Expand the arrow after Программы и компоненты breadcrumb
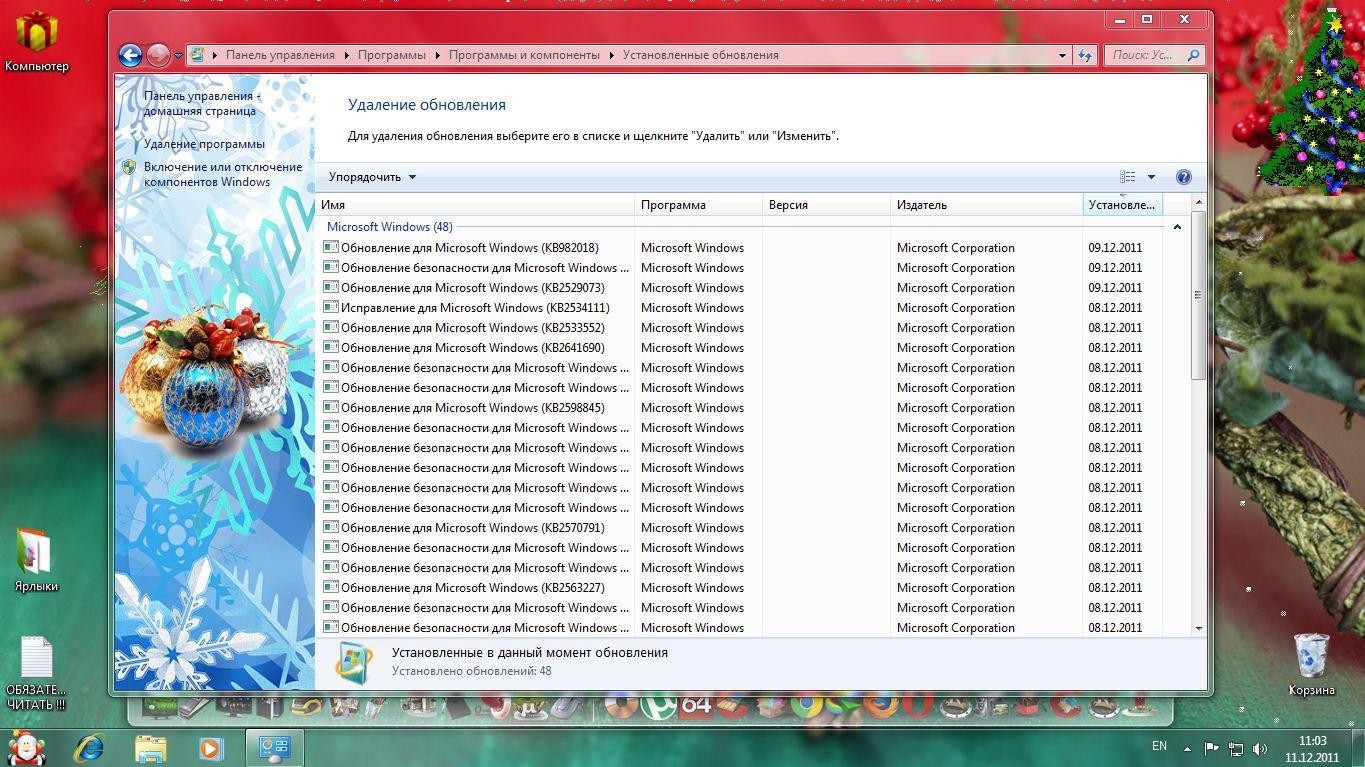Screen dimensions: 1365x767 (x=611, y=55)
